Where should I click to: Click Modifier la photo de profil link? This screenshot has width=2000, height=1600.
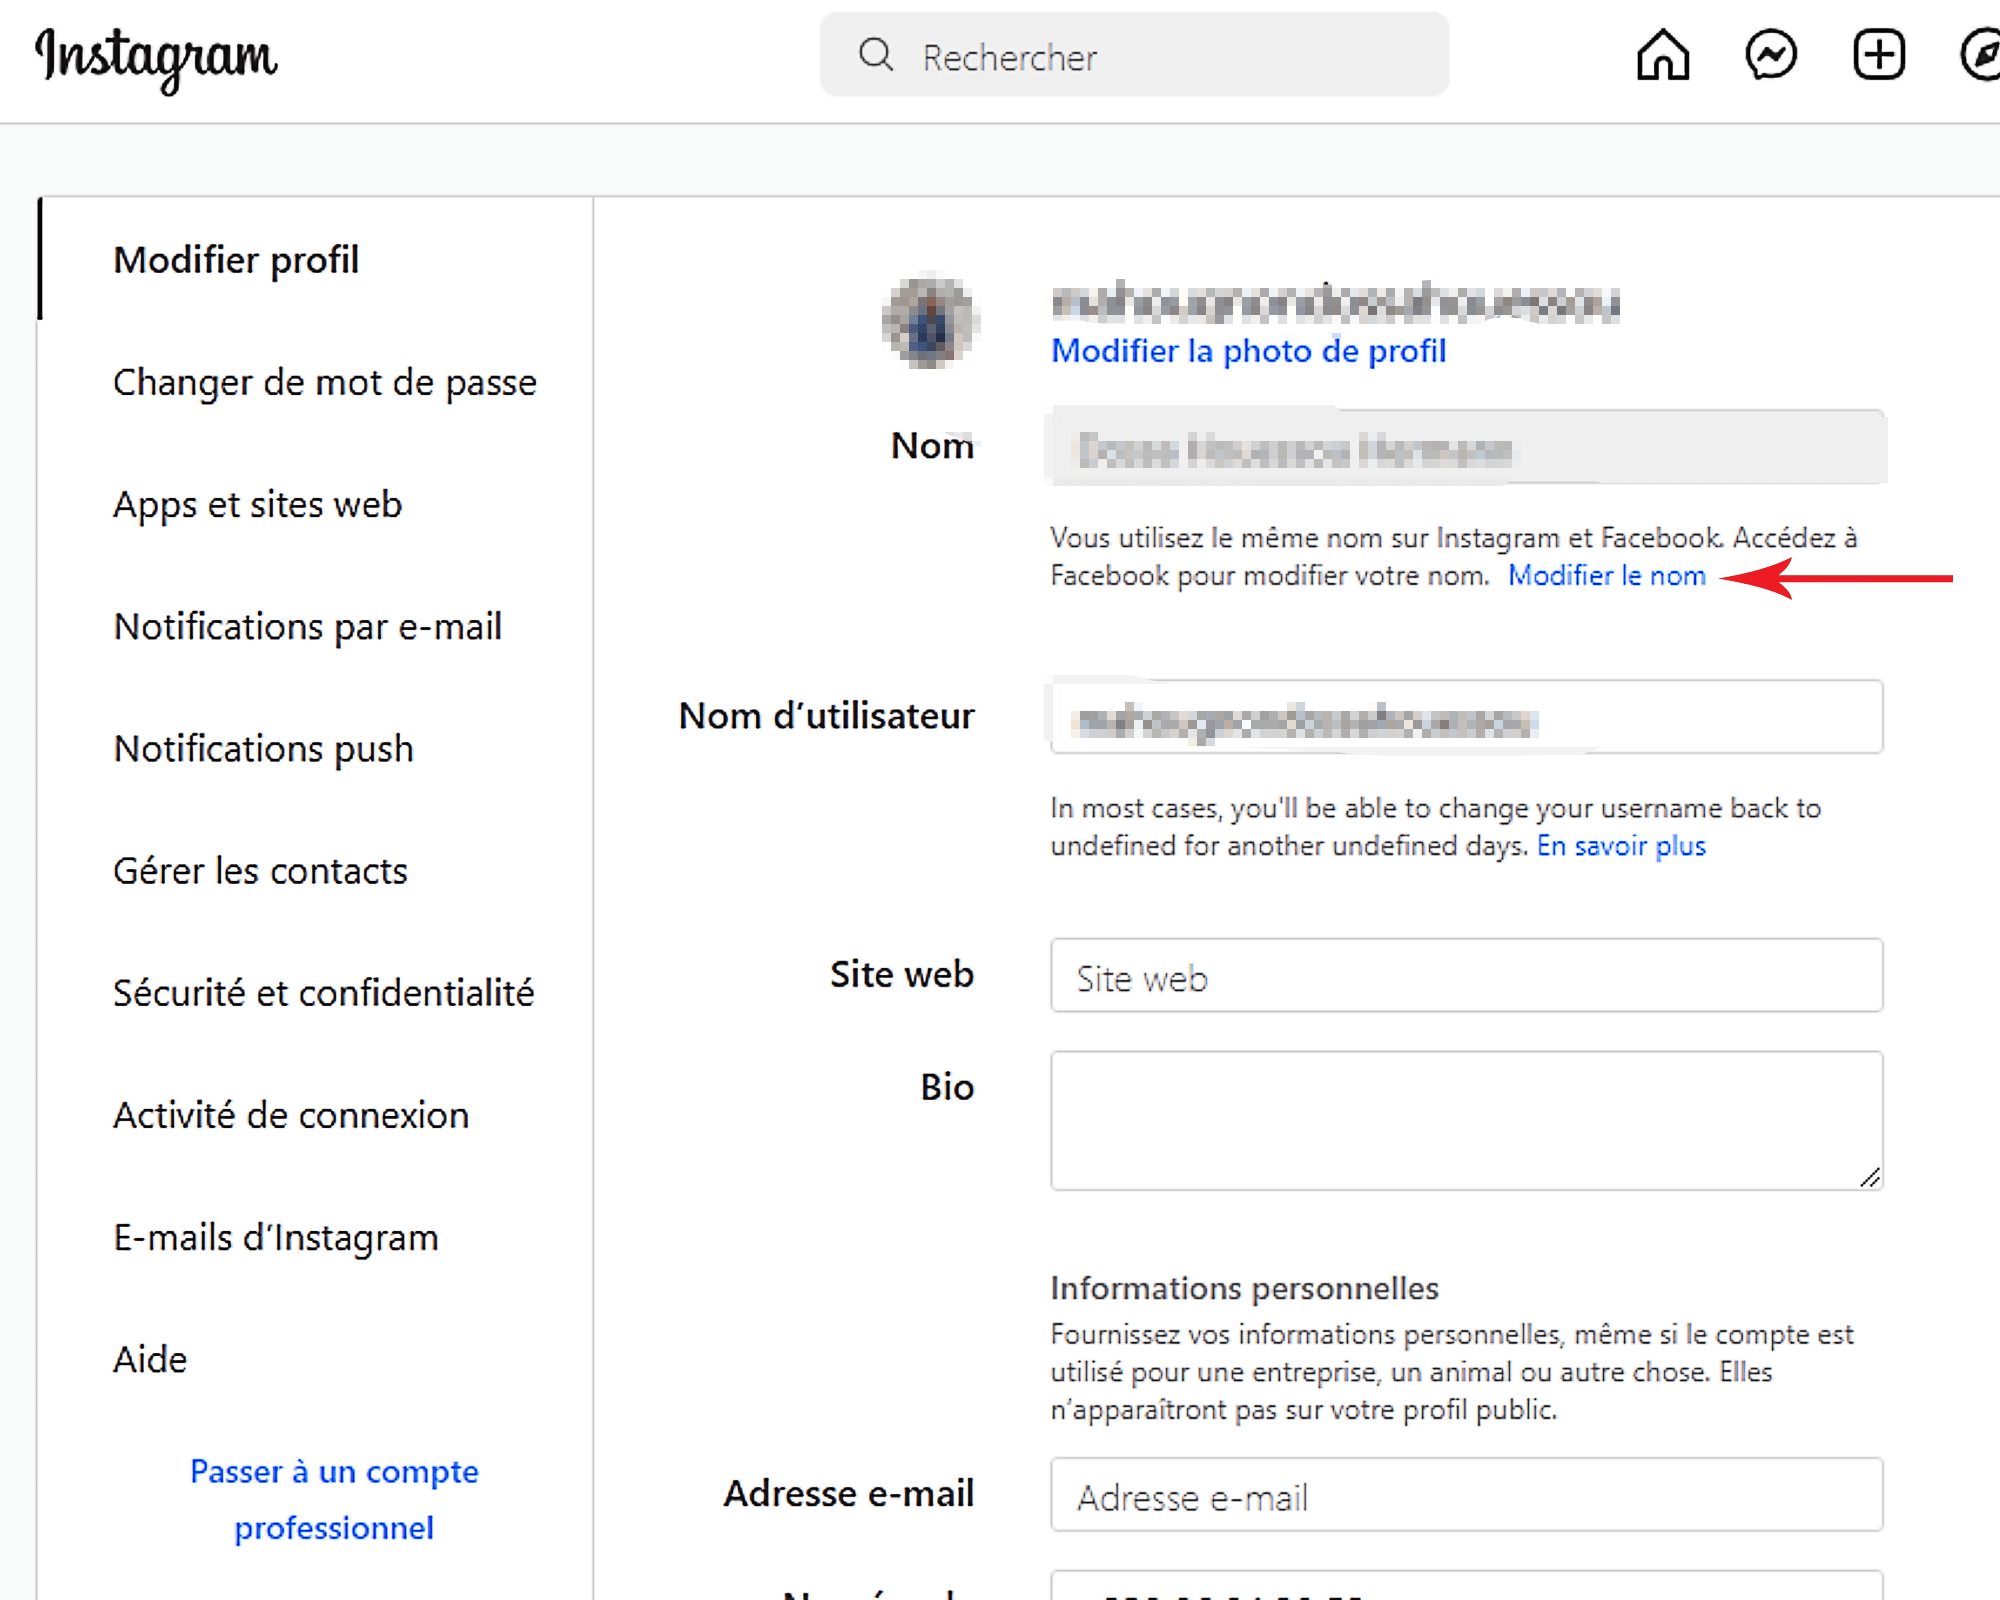tap(1248, 351)
